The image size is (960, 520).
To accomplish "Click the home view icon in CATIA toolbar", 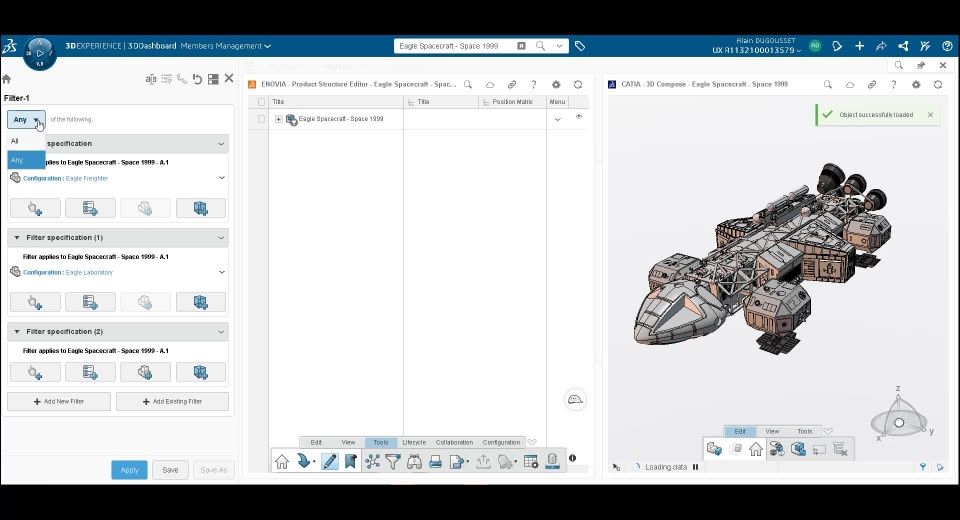I will click(756, 450).
